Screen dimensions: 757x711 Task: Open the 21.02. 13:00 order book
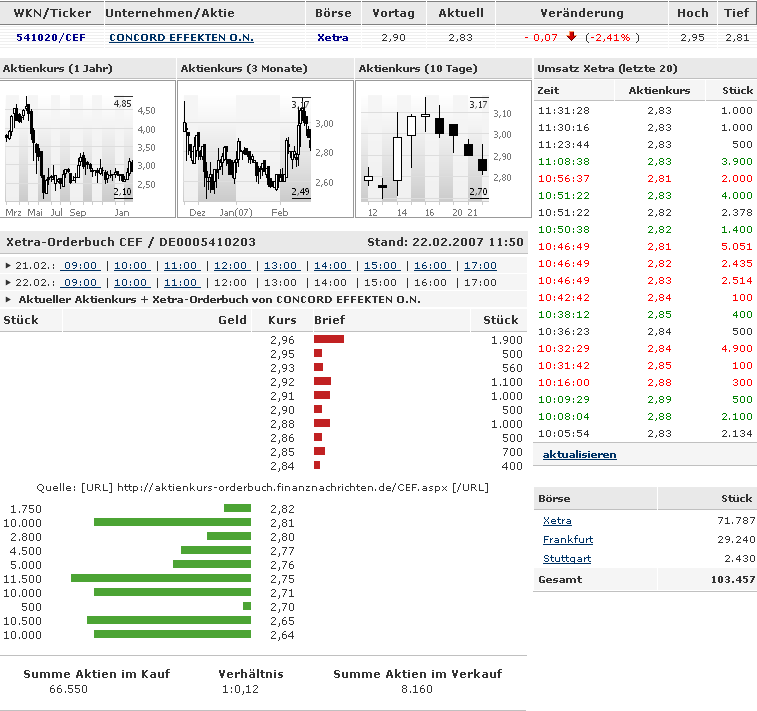280,265
